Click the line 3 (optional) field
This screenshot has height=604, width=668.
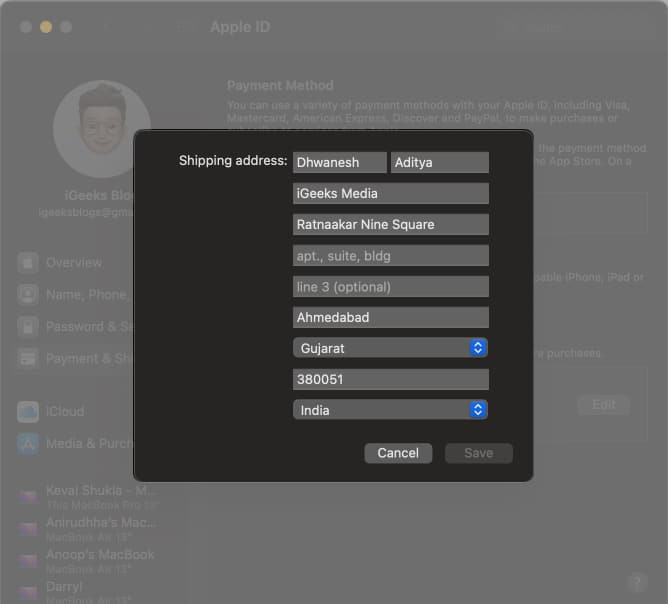point(391,287)
